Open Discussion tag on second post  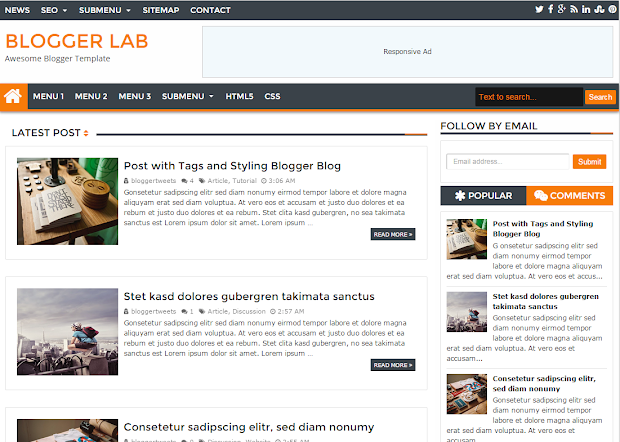249,312
